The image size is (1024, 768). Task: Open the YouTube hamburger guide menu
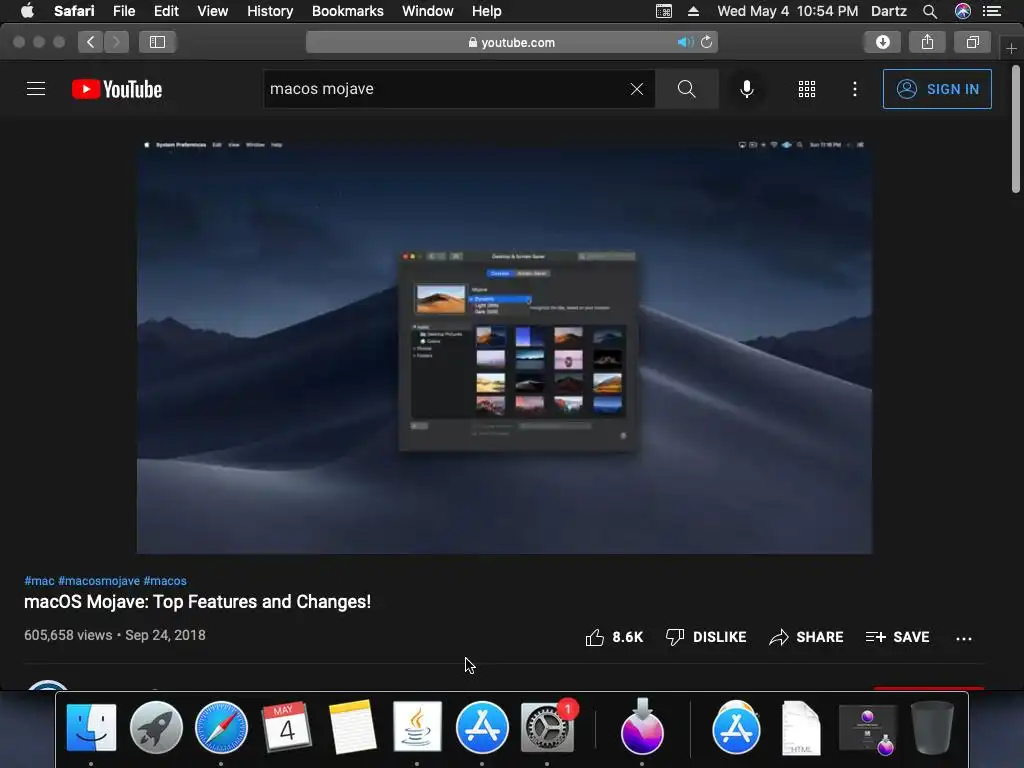coord(36,89)
